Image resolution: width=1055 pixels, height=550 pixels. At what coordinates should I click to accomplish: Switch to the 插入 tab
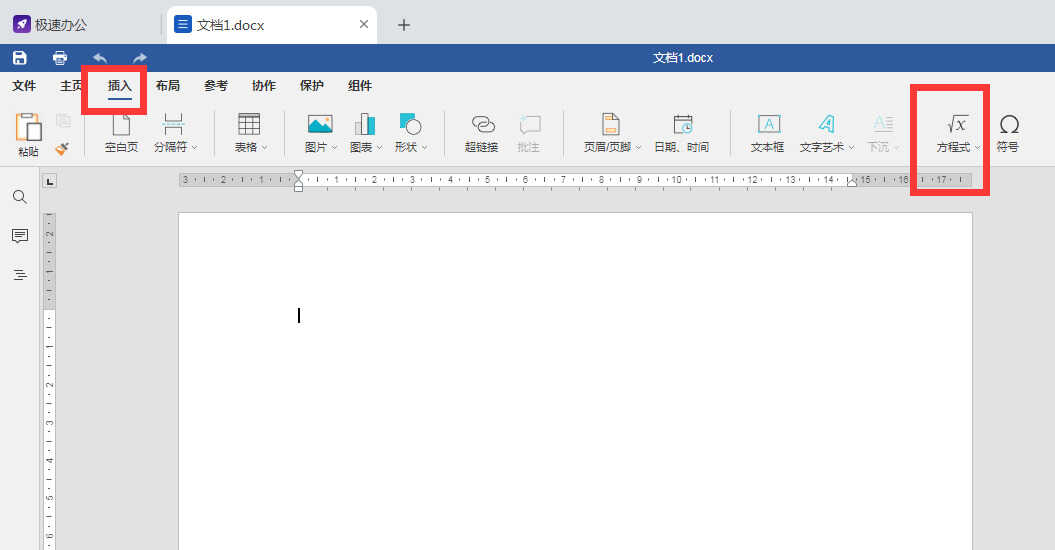coord(120,86)
